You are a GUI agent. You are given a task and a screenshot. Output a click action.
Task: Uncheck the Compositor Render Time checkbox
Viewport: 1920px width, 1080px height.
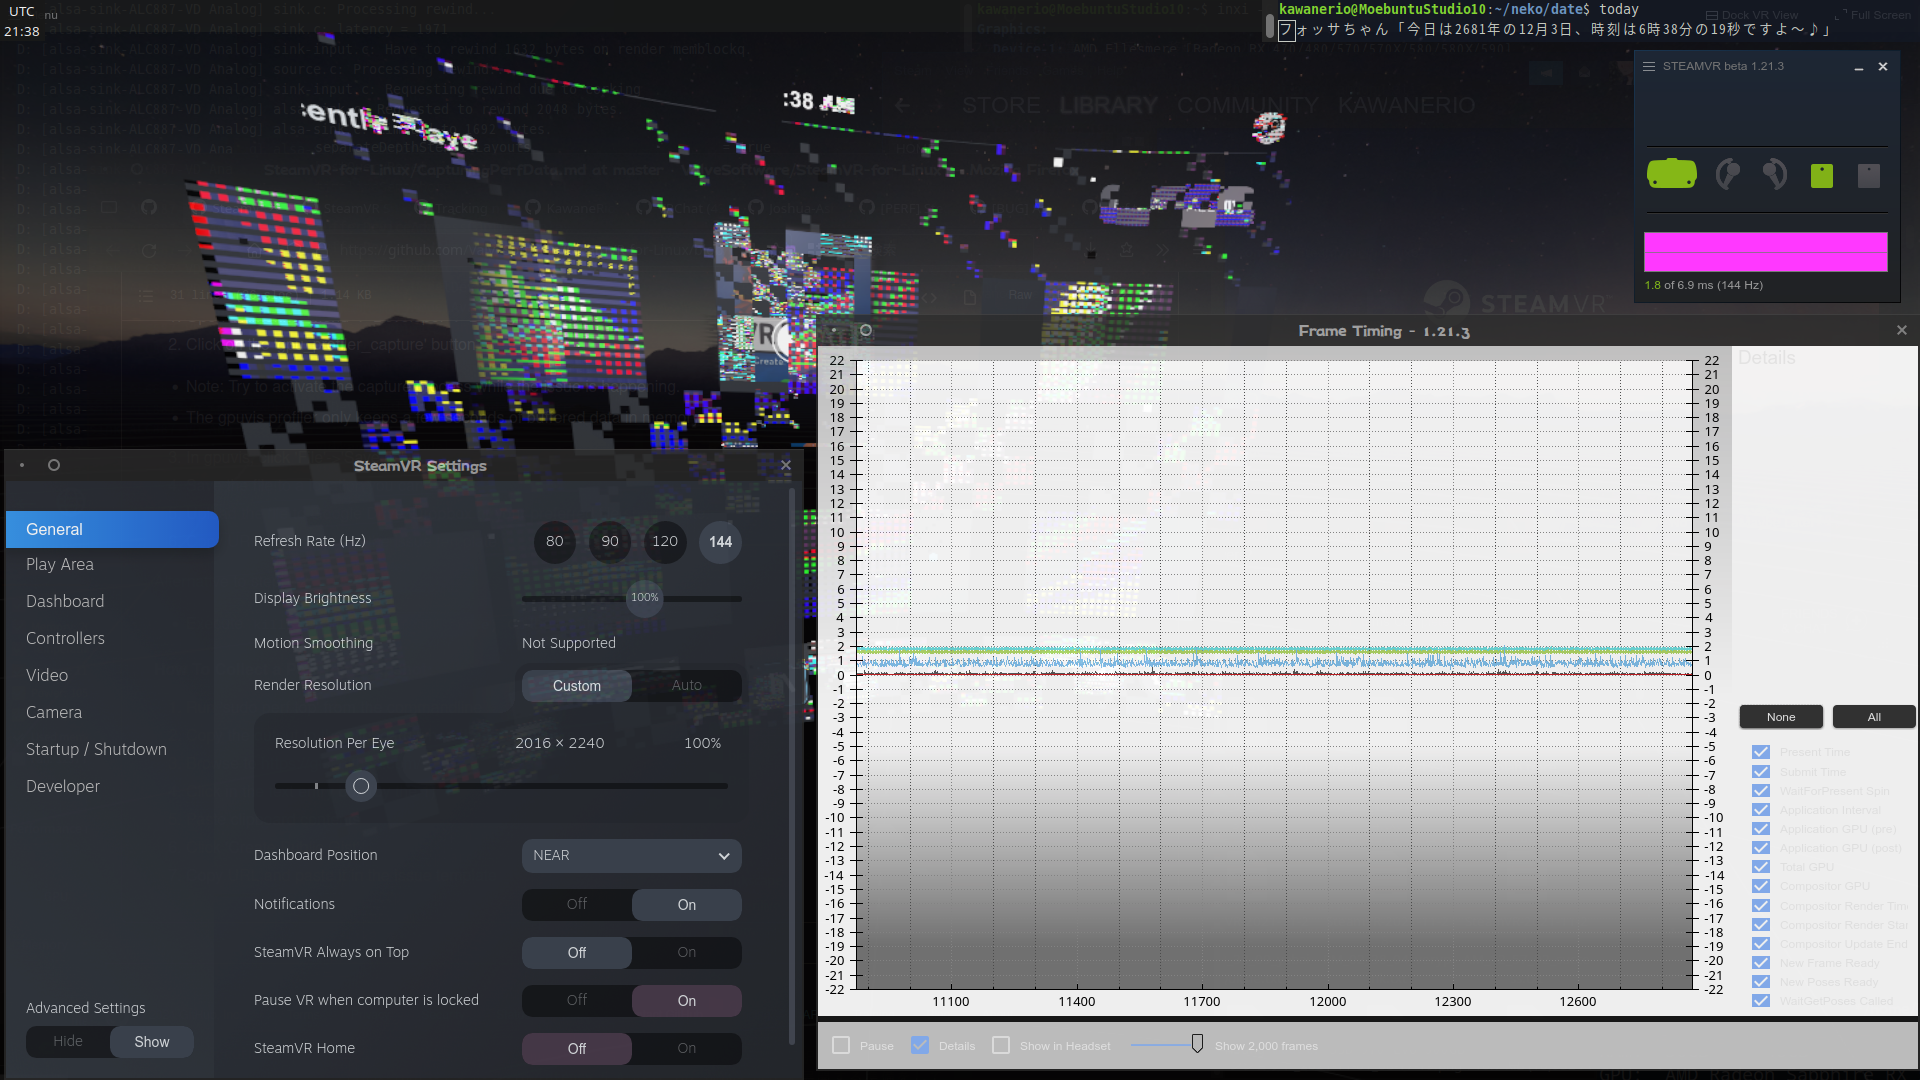(1761, 906)
